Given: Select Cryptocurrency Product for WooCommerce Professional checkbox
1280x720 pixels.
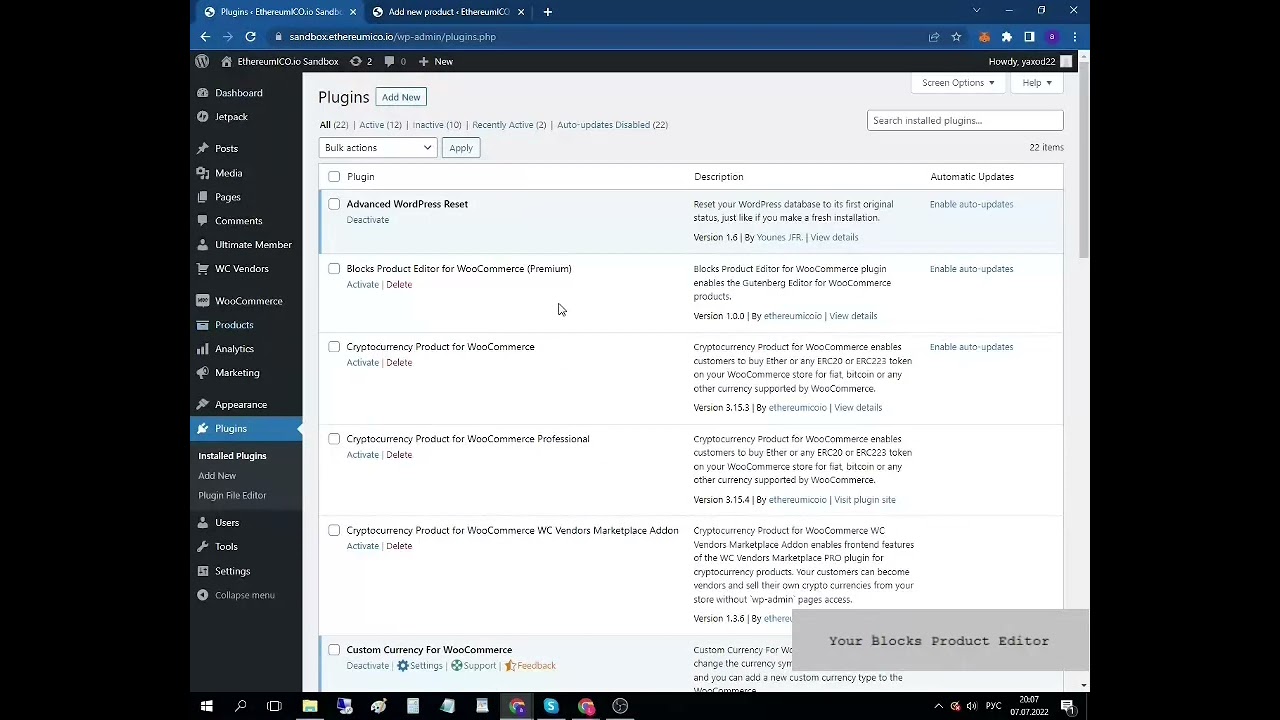Looking at the screenshot, I should [334, 439].
